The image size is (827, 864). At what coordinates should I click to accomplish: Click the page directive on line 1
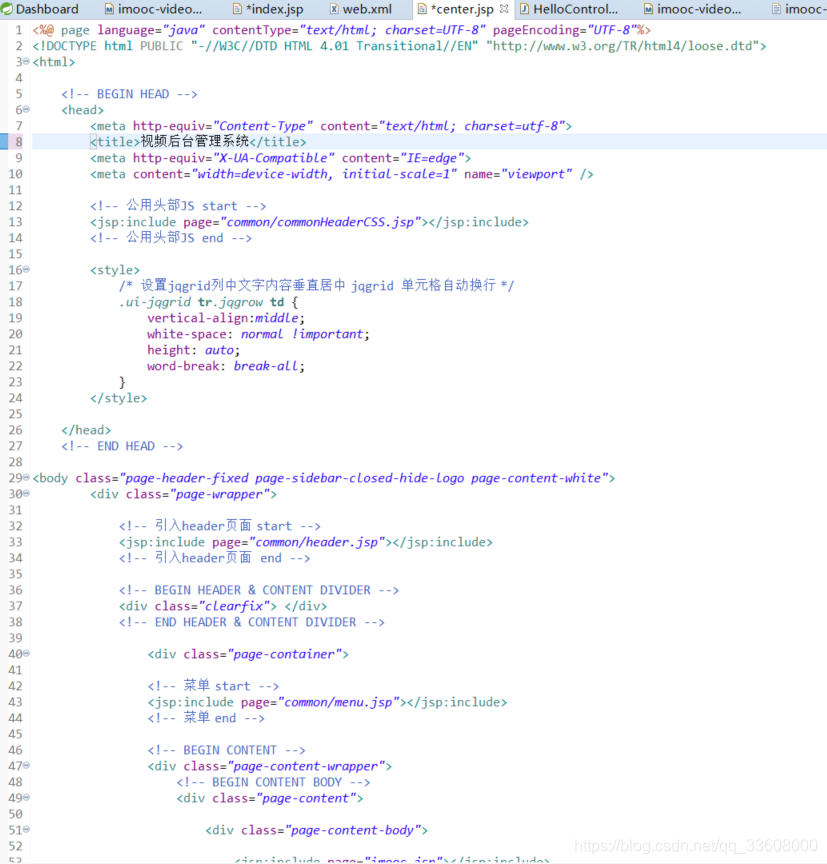point(342,30)
